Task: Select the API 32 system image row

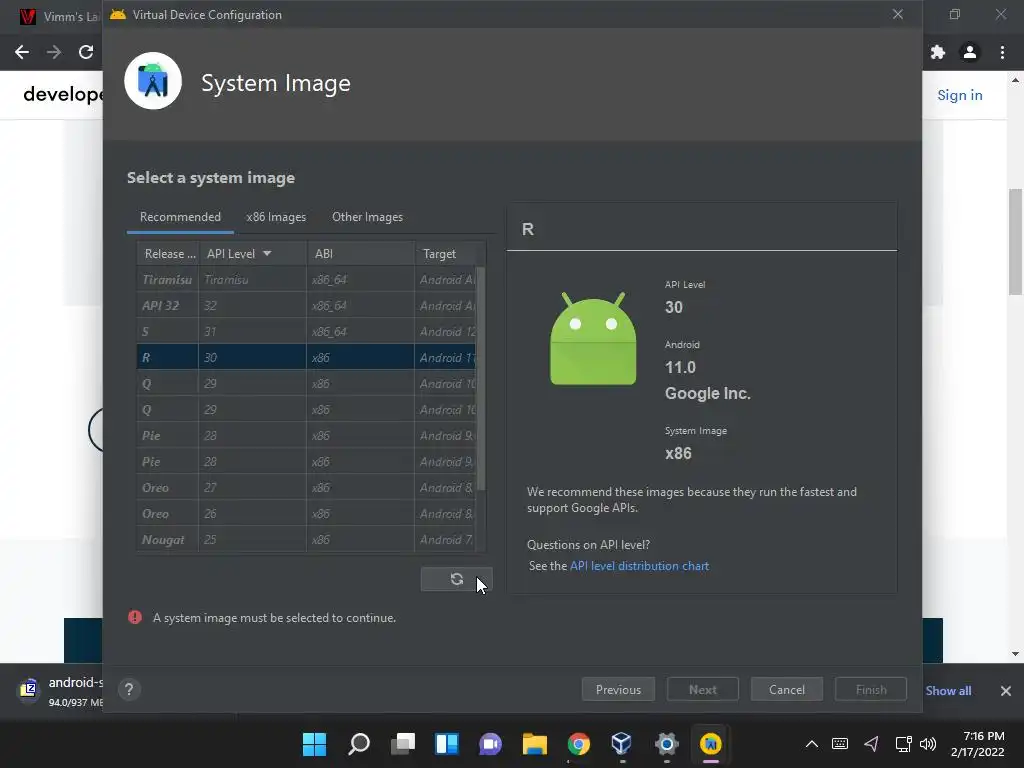Action: (x=306, y=306)
